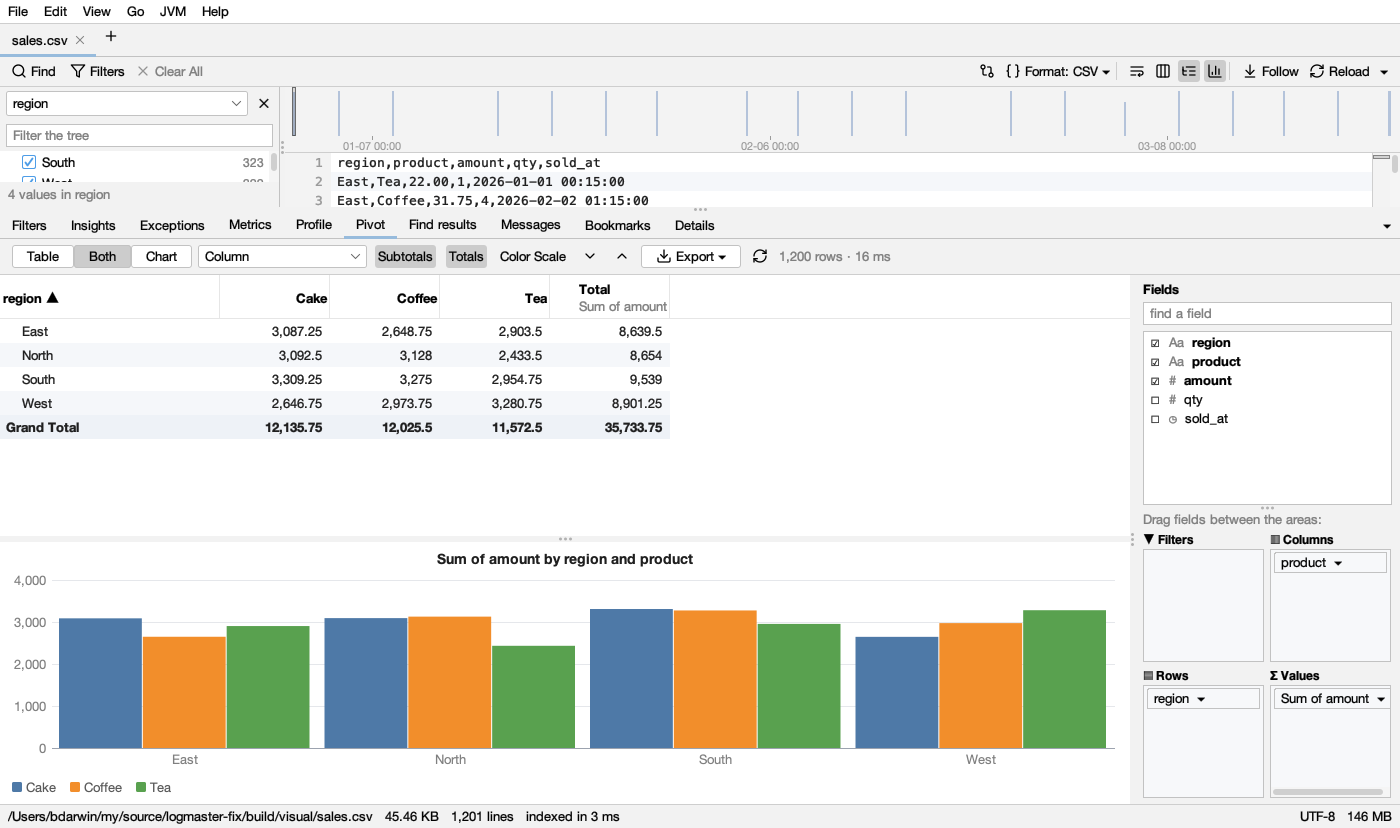Uncheck the amount field checkbox

pos(1155,381)
